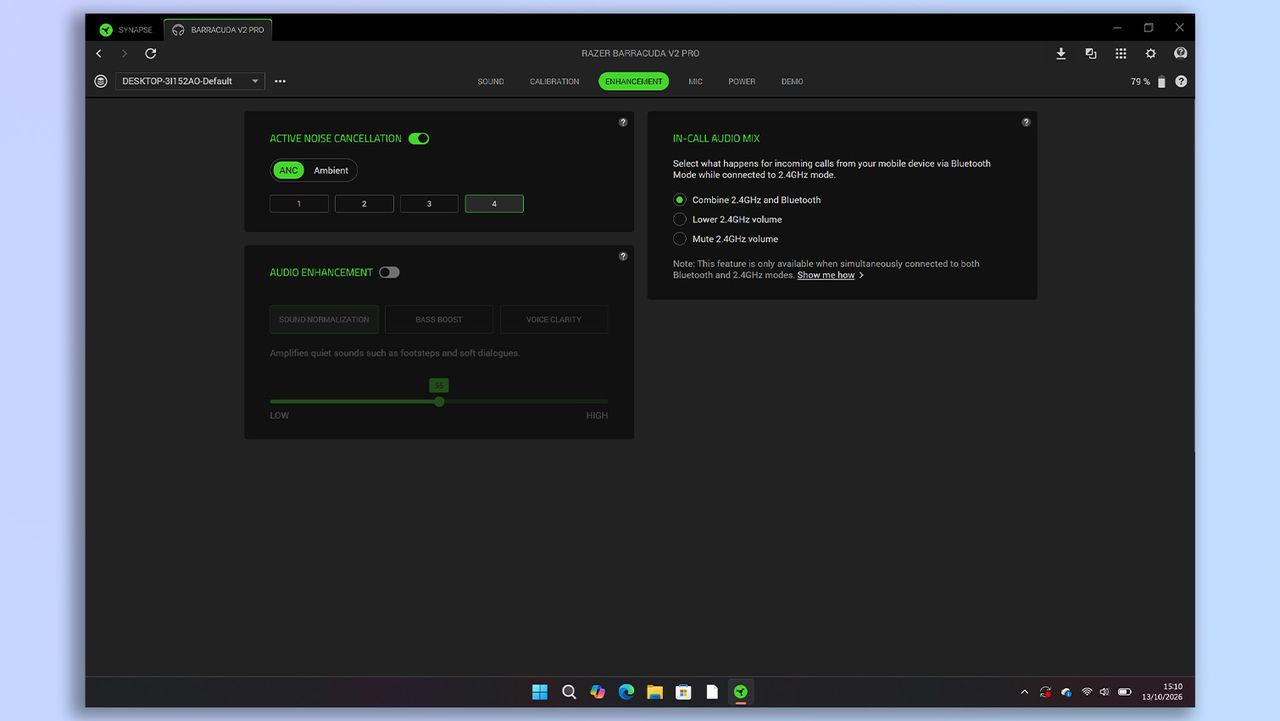Click the overlapping windows icon

point(1091,54)
